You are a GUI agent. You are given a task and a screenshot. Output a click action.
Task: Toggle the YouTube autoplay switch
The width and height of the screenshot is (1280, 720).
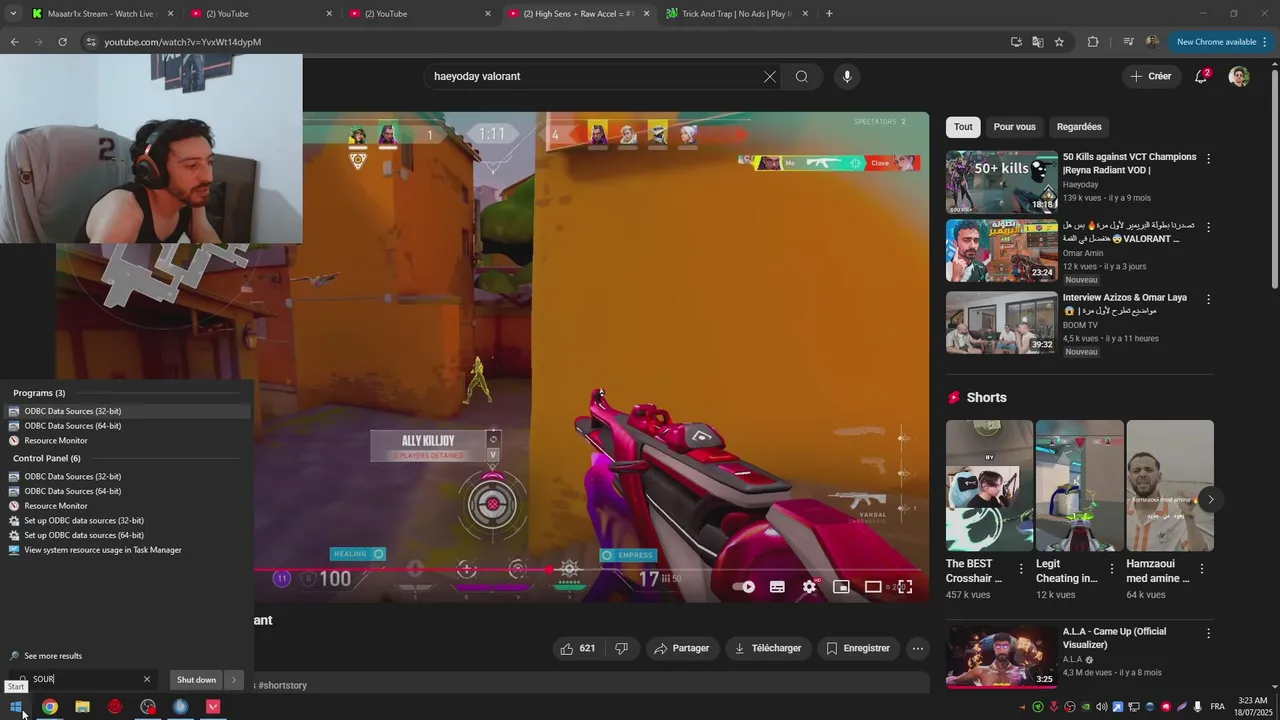pos(744,587)
